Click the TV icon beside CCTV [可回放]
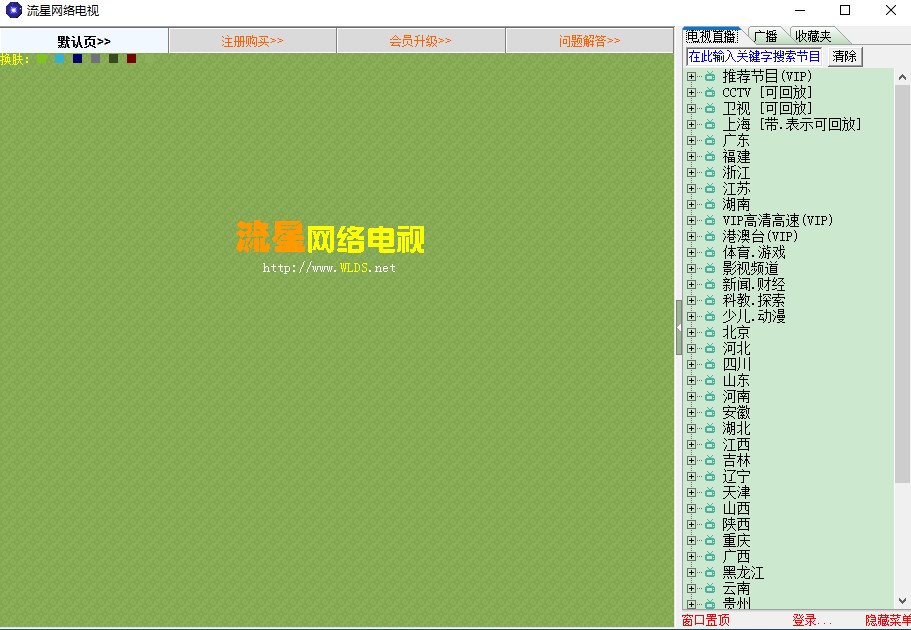 click(710, 93)
